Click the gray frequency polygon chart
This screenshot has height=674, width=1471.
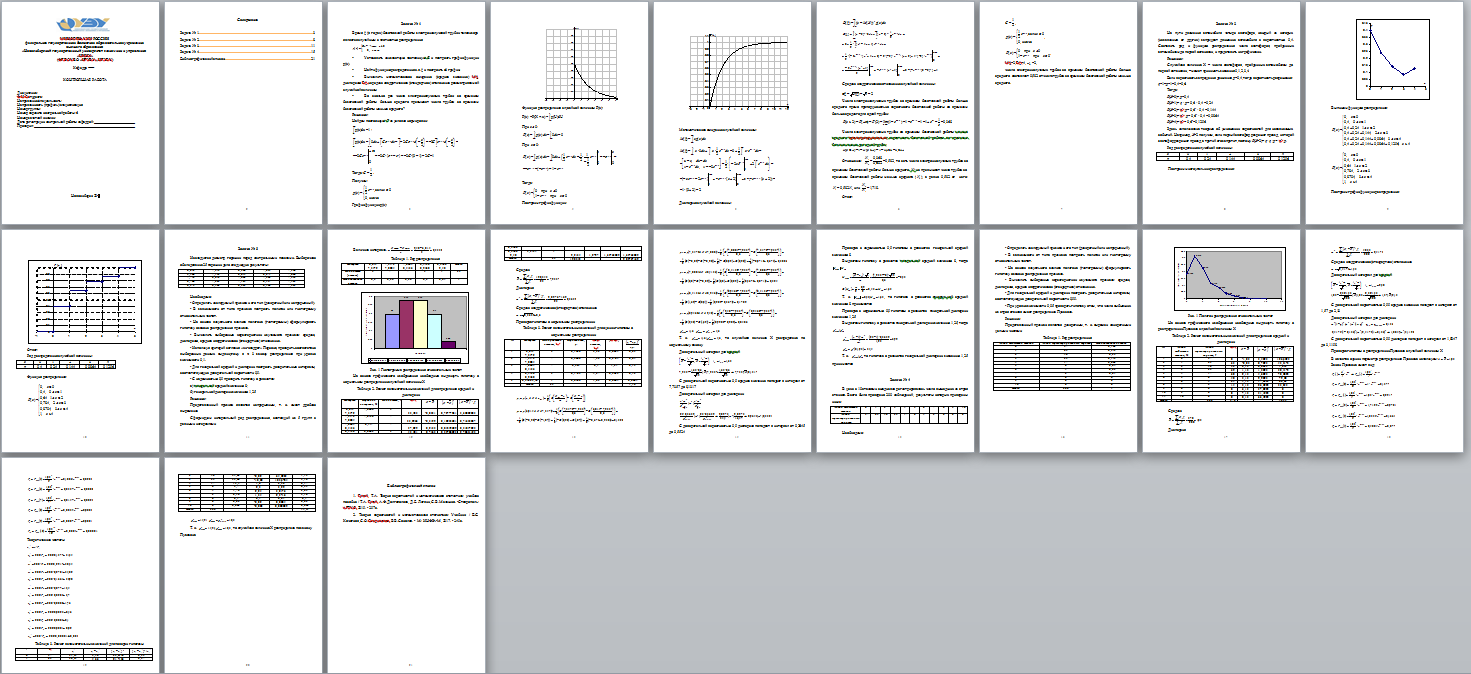(1228, 281)
